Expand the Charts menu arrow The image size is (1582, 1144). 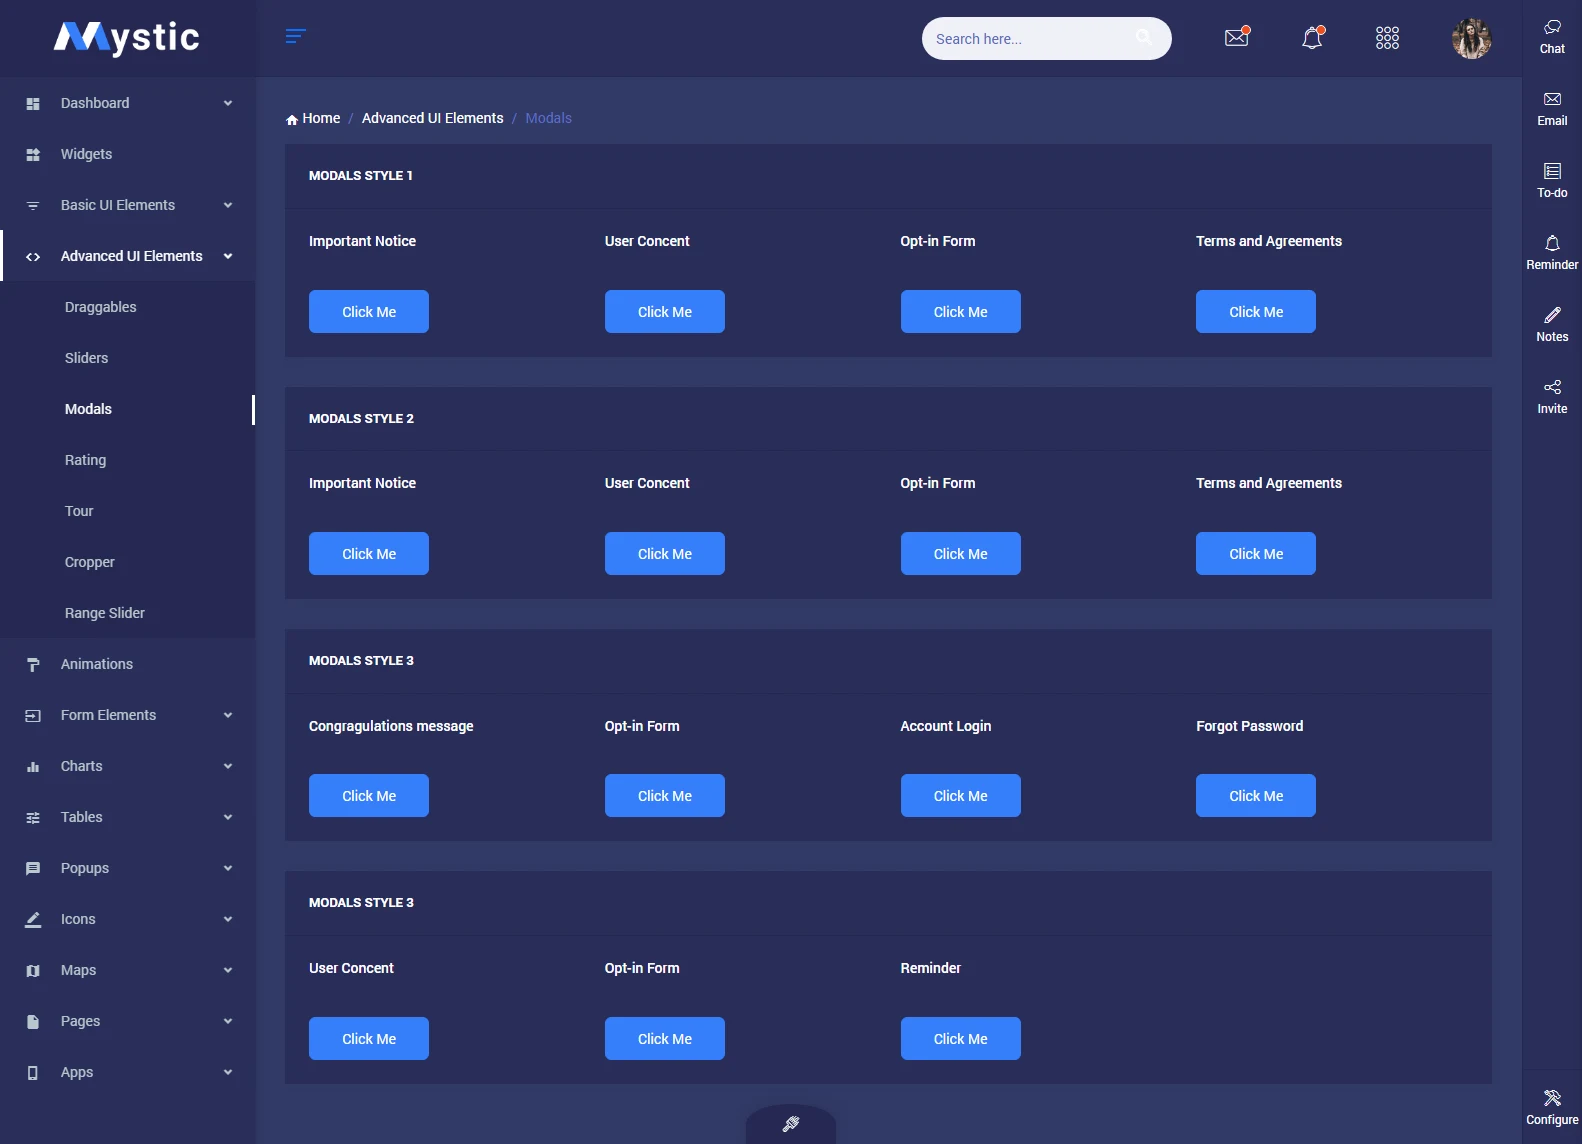point(228,766)
